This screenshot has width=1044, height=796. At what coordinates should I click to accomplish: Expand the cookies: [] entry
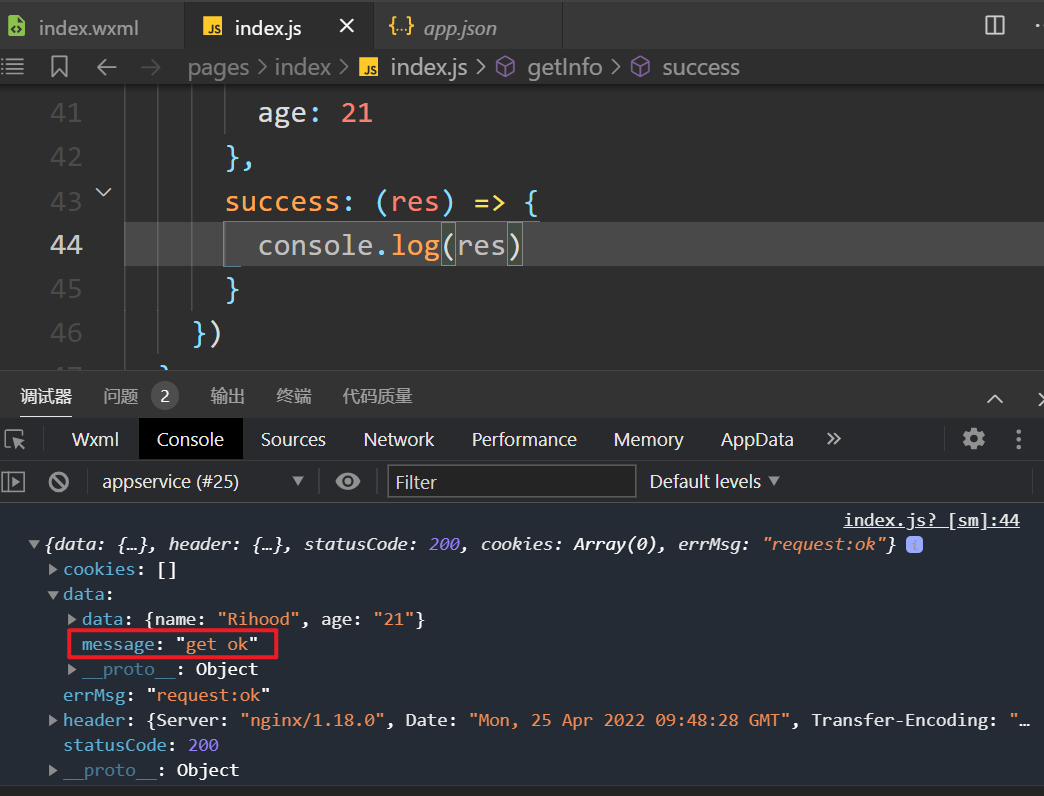[53, 570]
